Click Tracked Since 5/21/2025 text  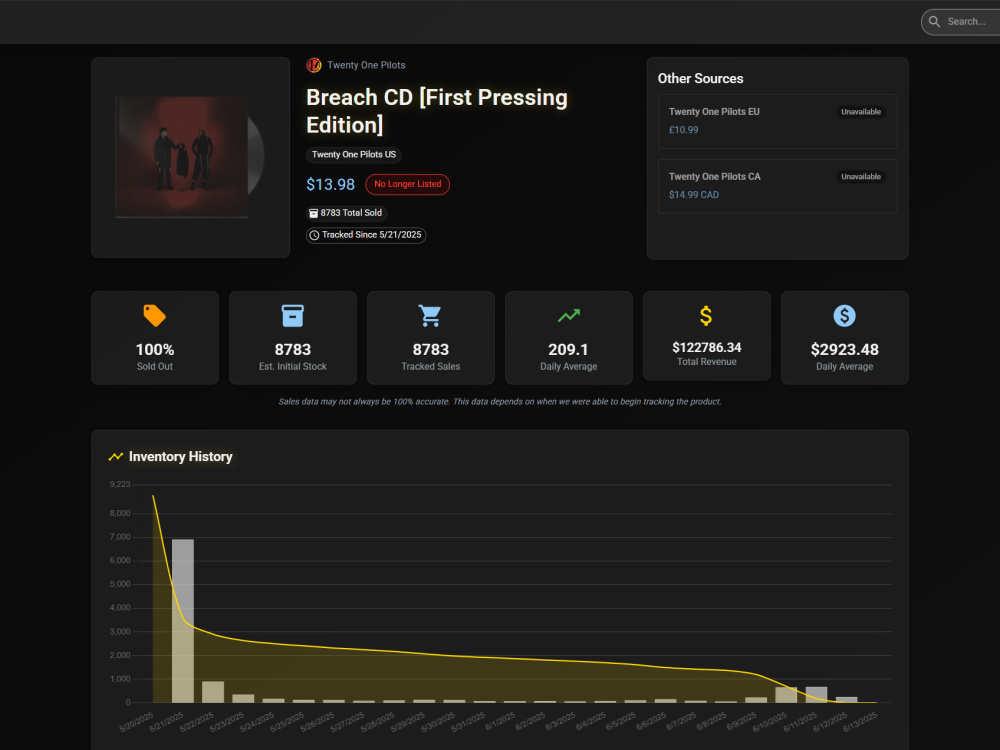tap(371, 235)
